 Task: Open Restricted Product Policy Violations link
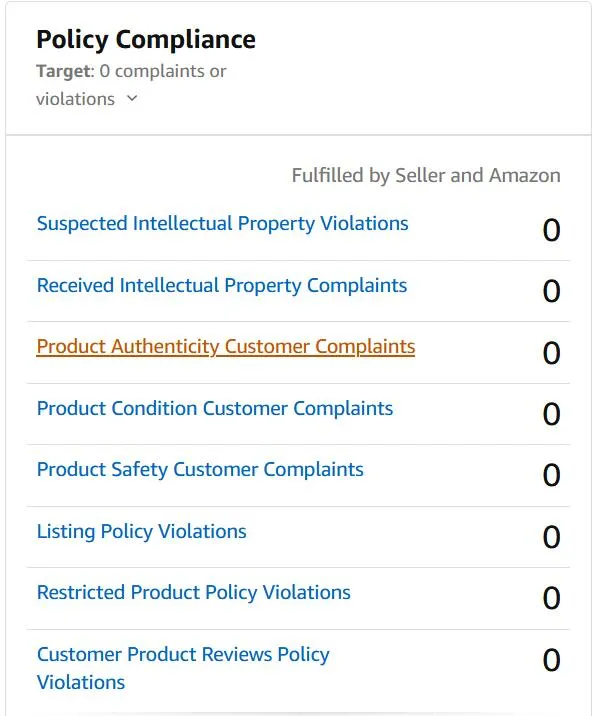tap(194, 593)
